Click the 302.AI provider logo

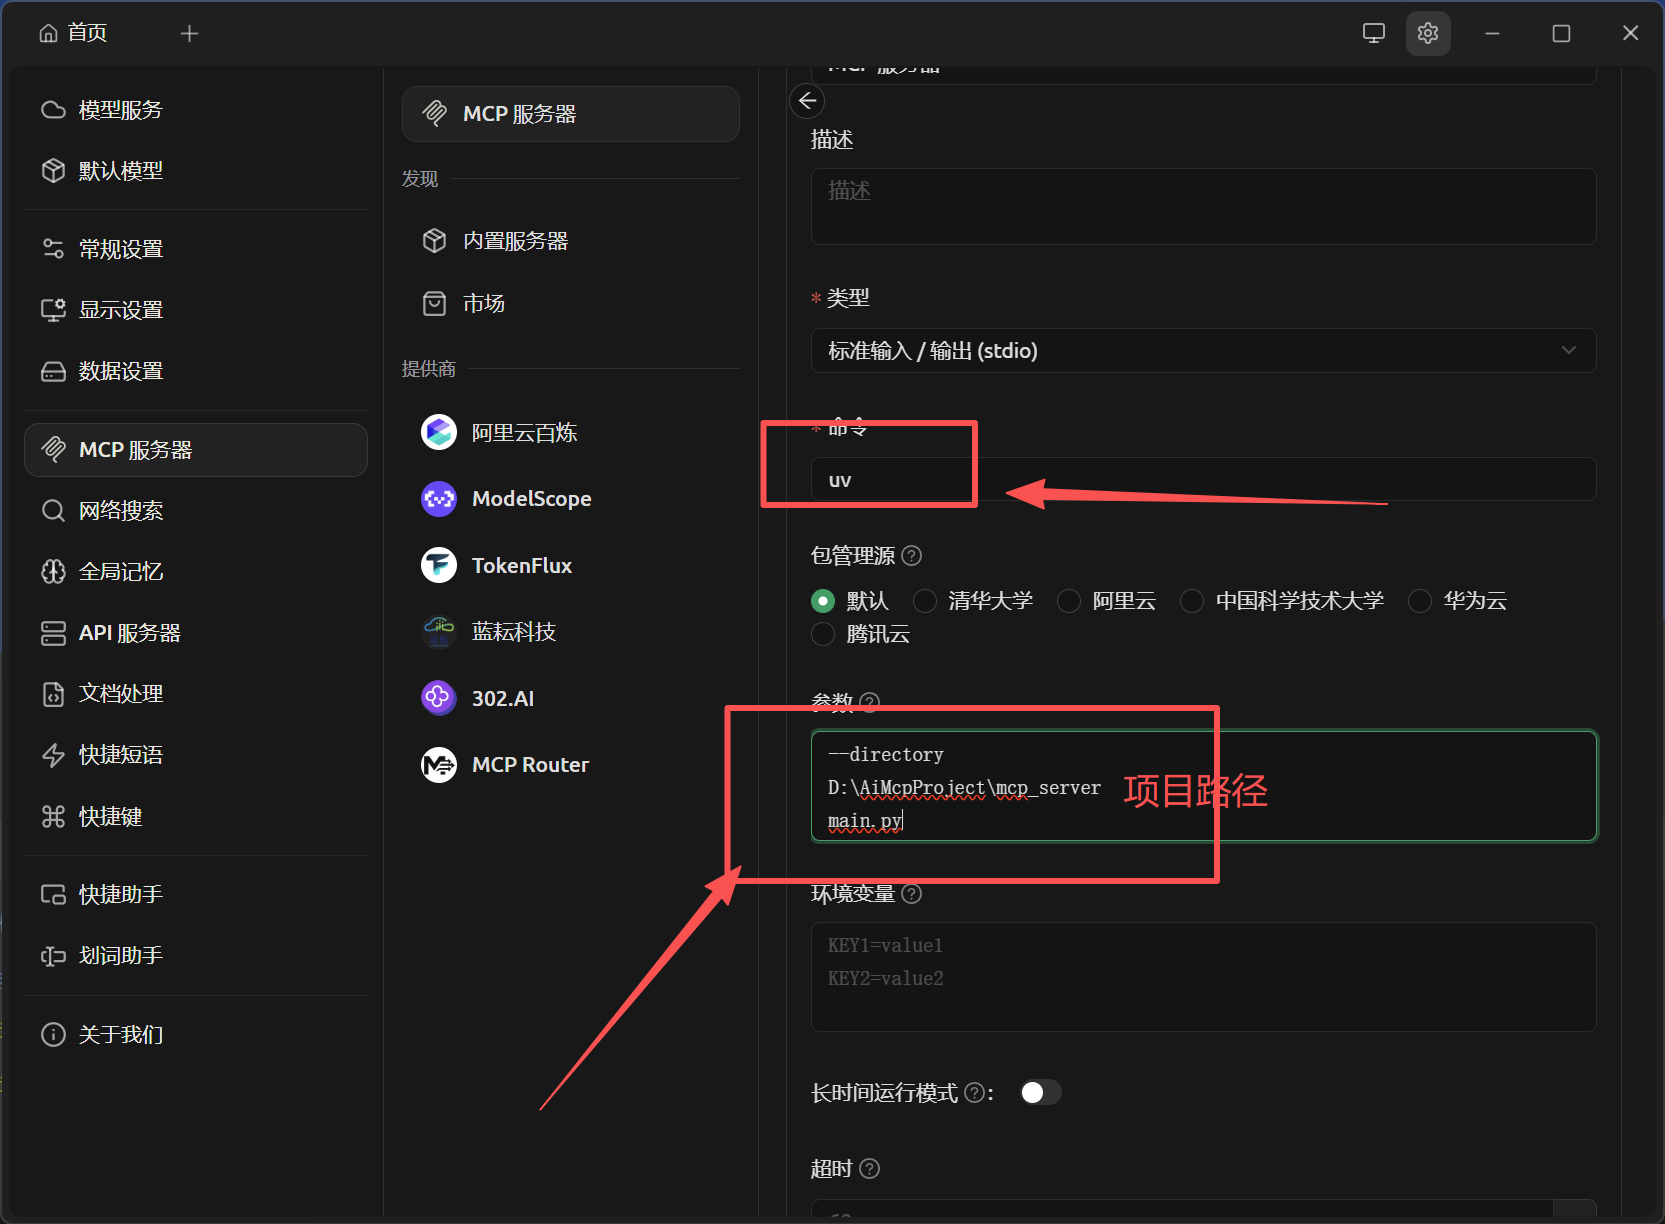point(439,698)
